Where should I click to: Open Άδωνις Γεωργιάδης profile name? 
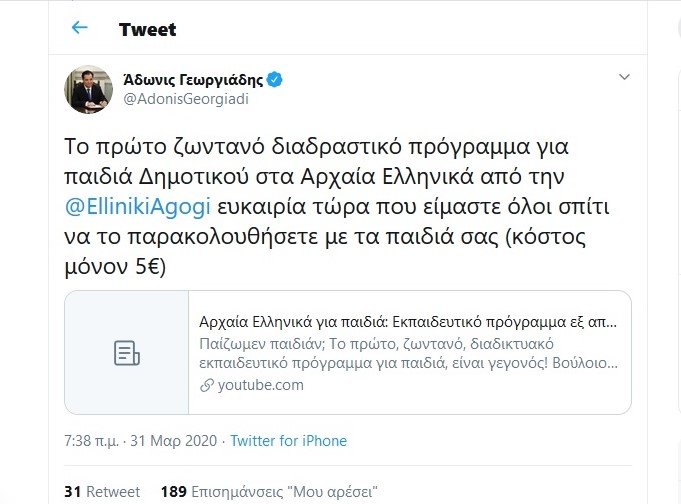[x=192, y=79]
